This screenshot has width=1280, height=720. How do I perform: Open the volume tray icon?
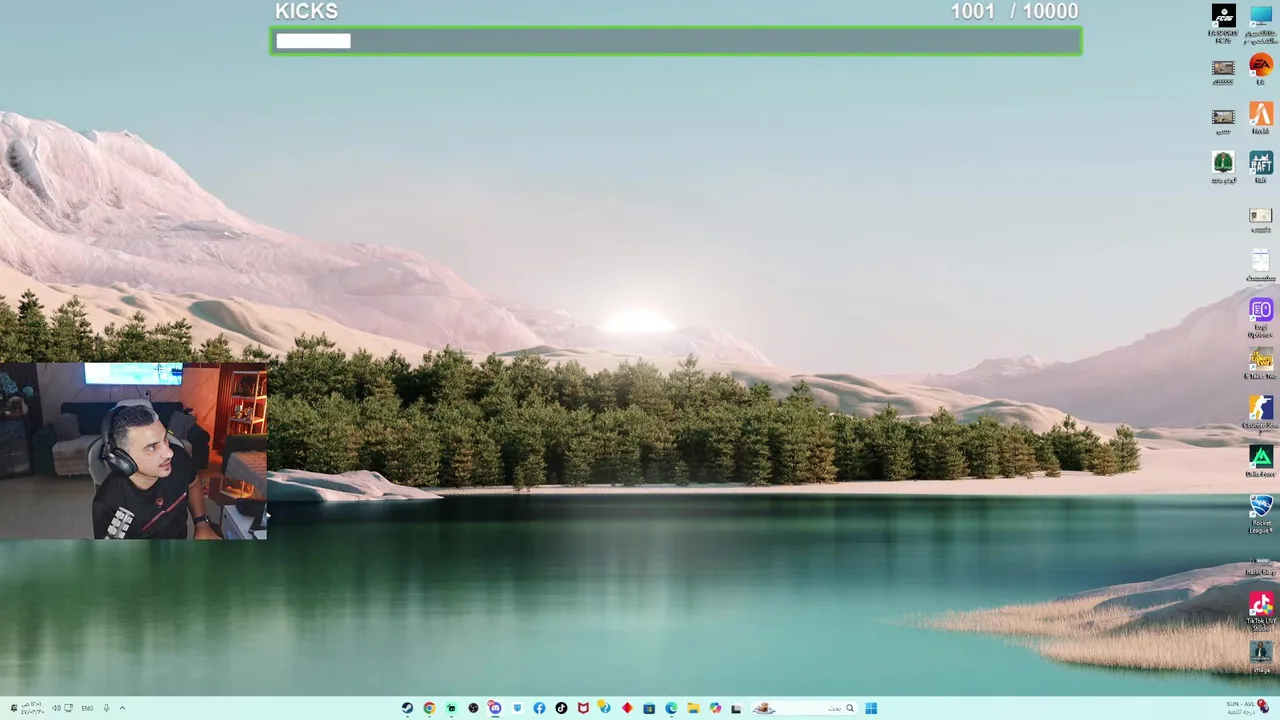pos(56,708)
